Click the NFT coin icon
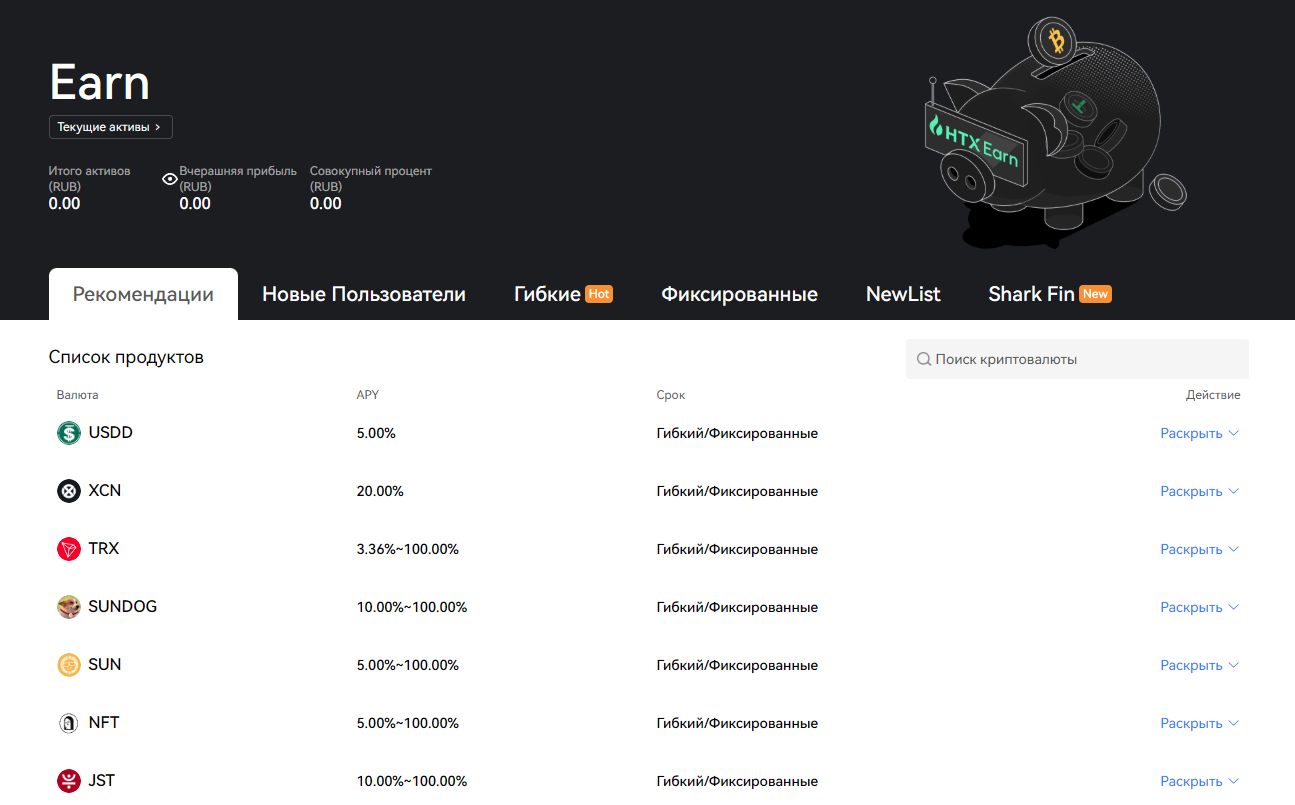 (68, 723)
